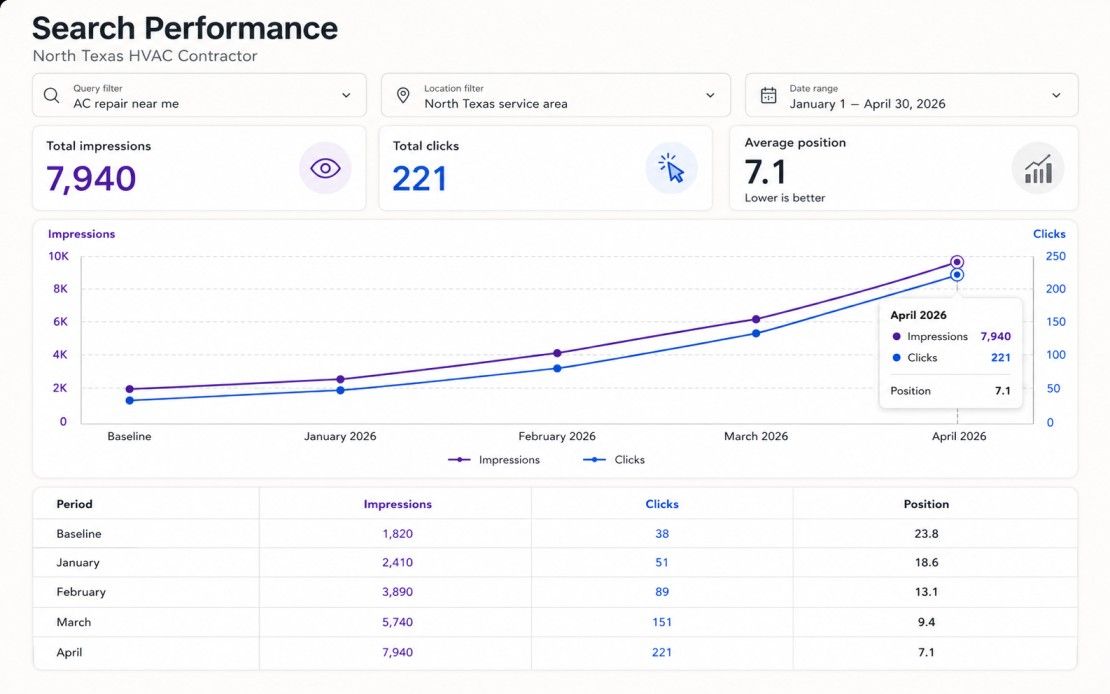
Task: Click the March row label in table
Action: pyautogui.click(x=74, y=622)
